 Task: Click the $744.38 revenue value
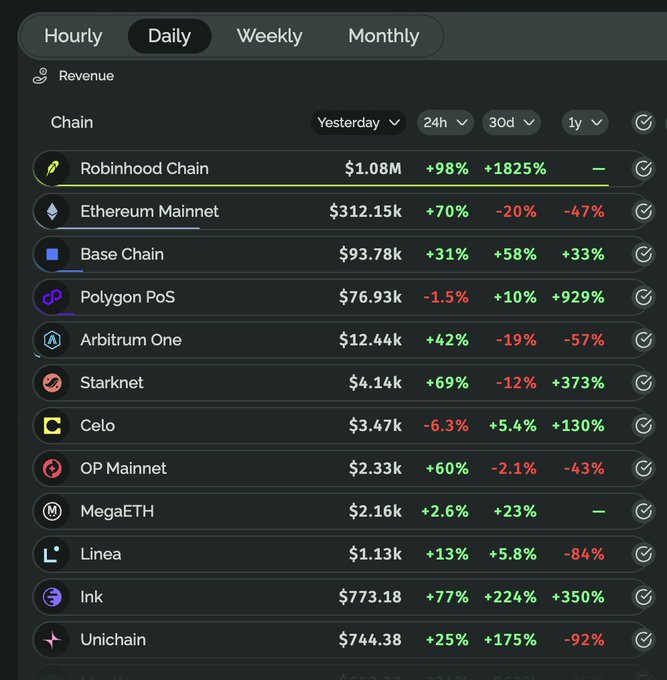(370, 640)
